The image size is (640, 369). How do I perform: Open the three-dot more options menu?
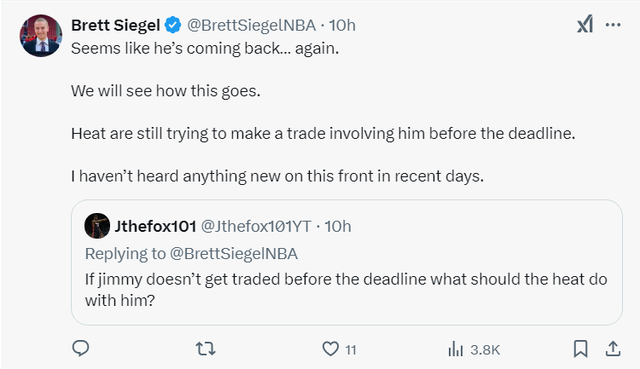[613, 25]
